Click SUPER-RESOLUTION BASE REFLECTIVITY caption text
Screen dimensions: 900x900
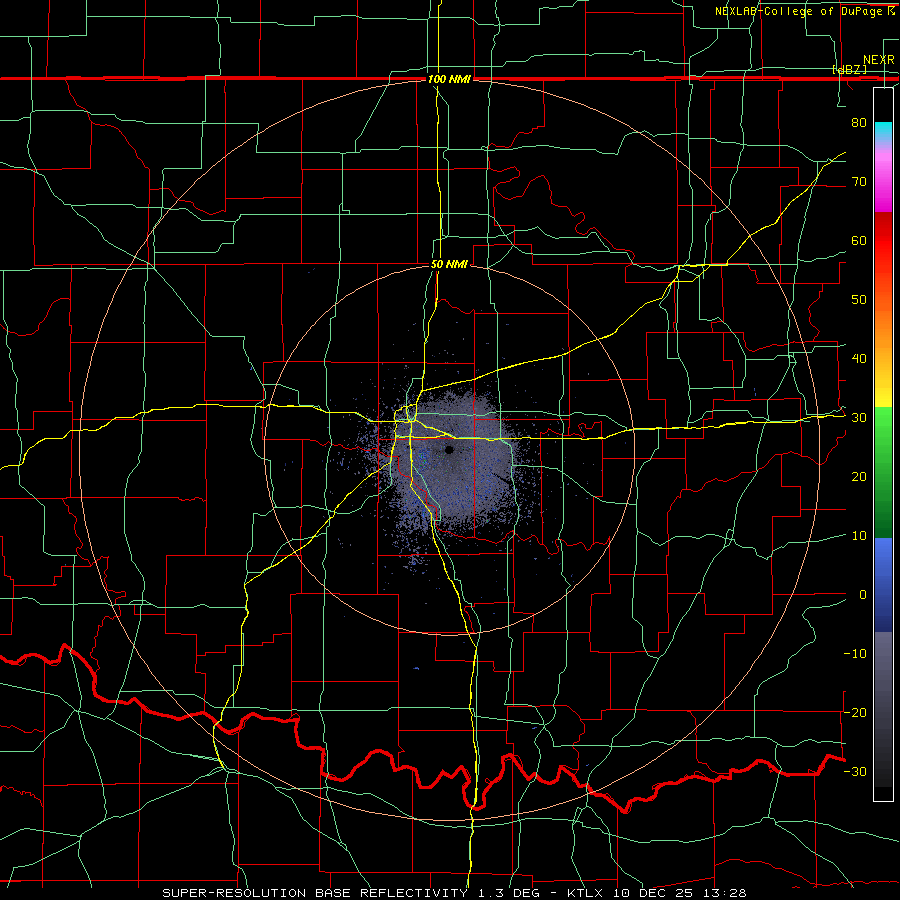coord(315,893)
